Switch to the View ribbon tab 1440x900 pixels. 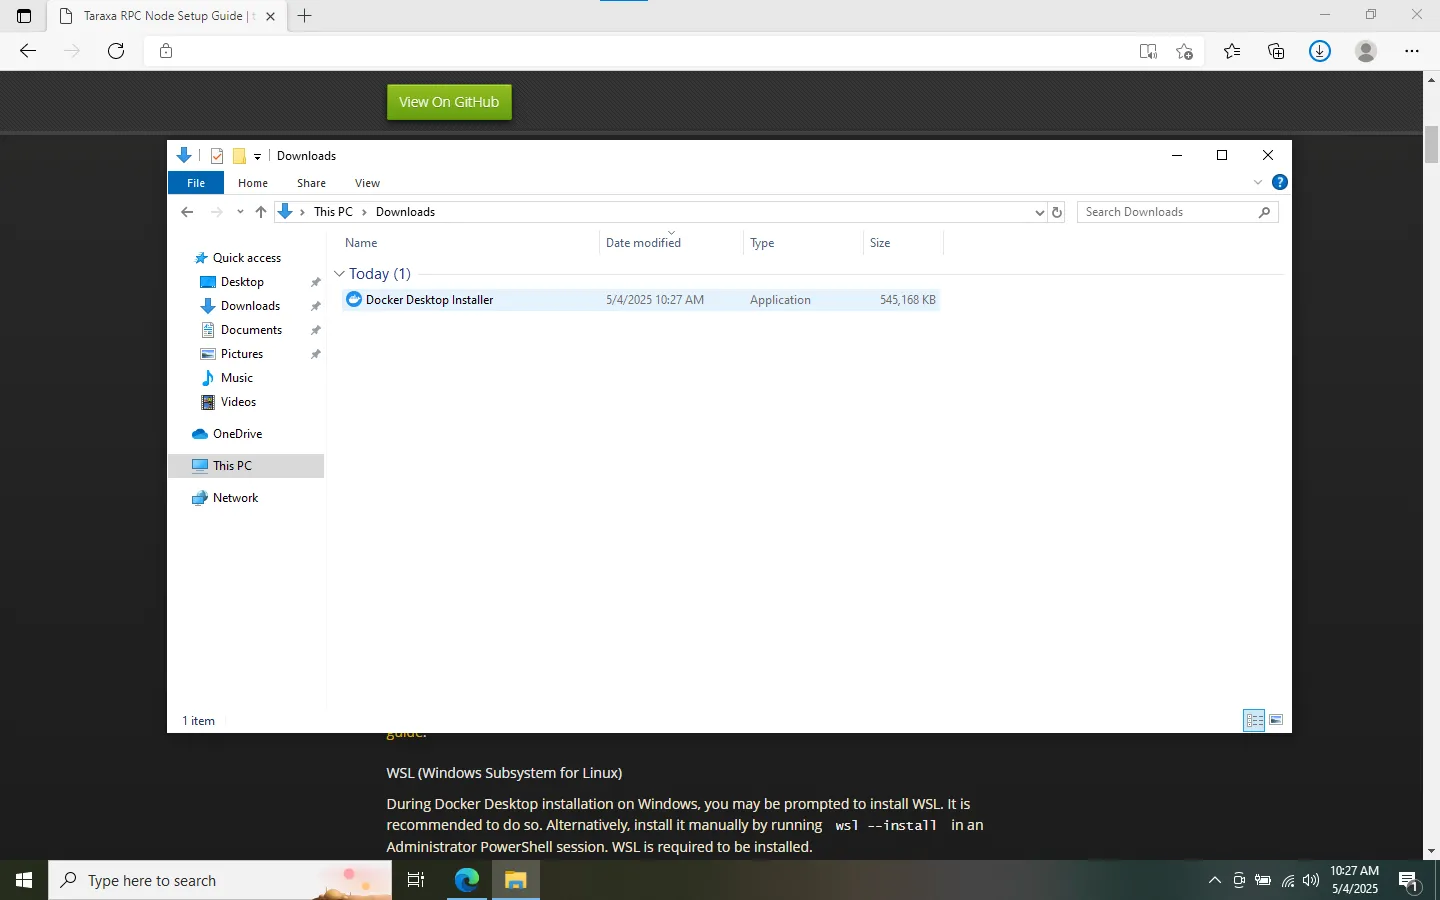pyautogui.click(x=367, y=183)
